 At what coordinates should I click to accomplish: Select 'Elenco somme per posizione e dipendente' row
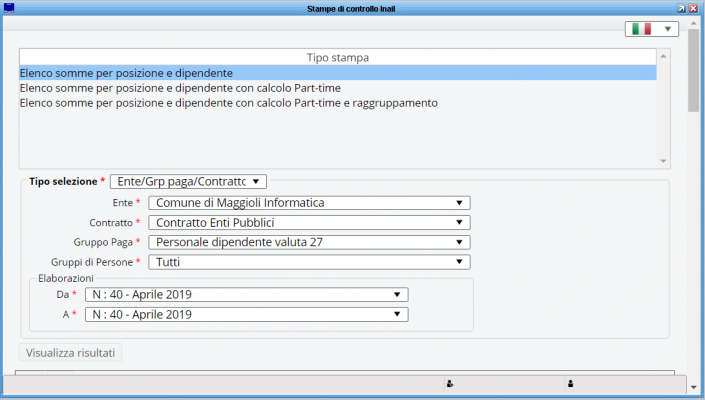click(x=338, y=73)
